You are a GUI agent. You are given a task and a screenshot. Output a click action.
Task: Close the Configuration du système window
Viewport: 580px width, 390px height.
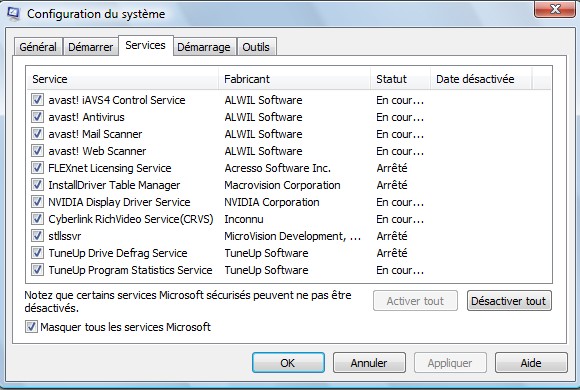coord(554,9)
